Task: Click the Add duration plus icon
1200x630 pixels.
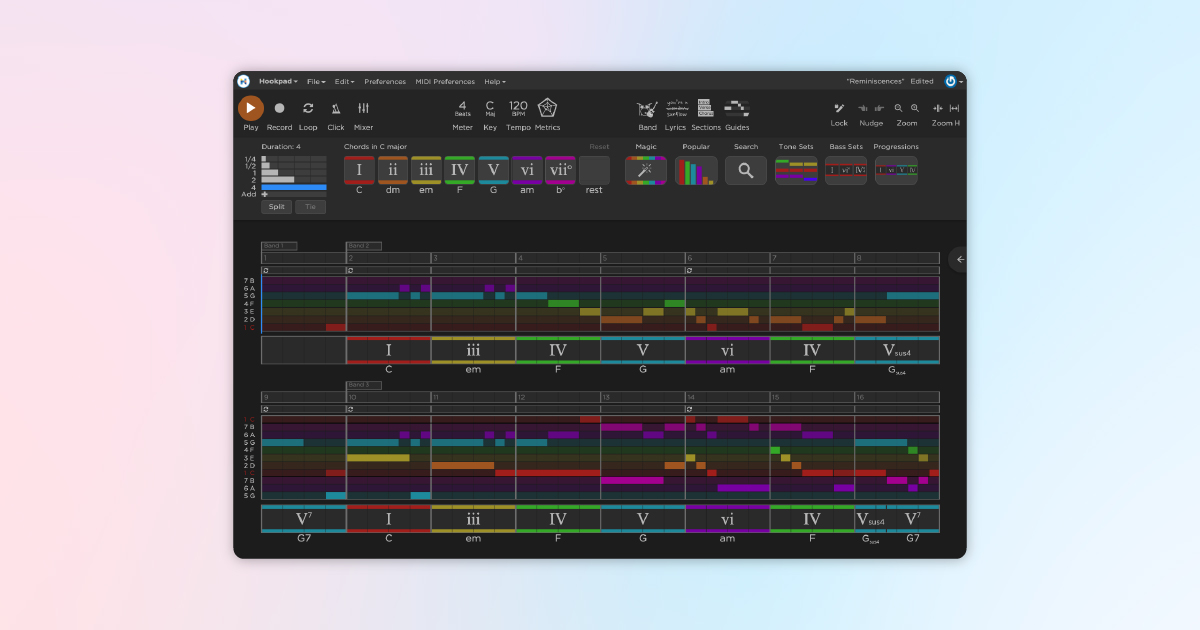Action: point(265,194)
